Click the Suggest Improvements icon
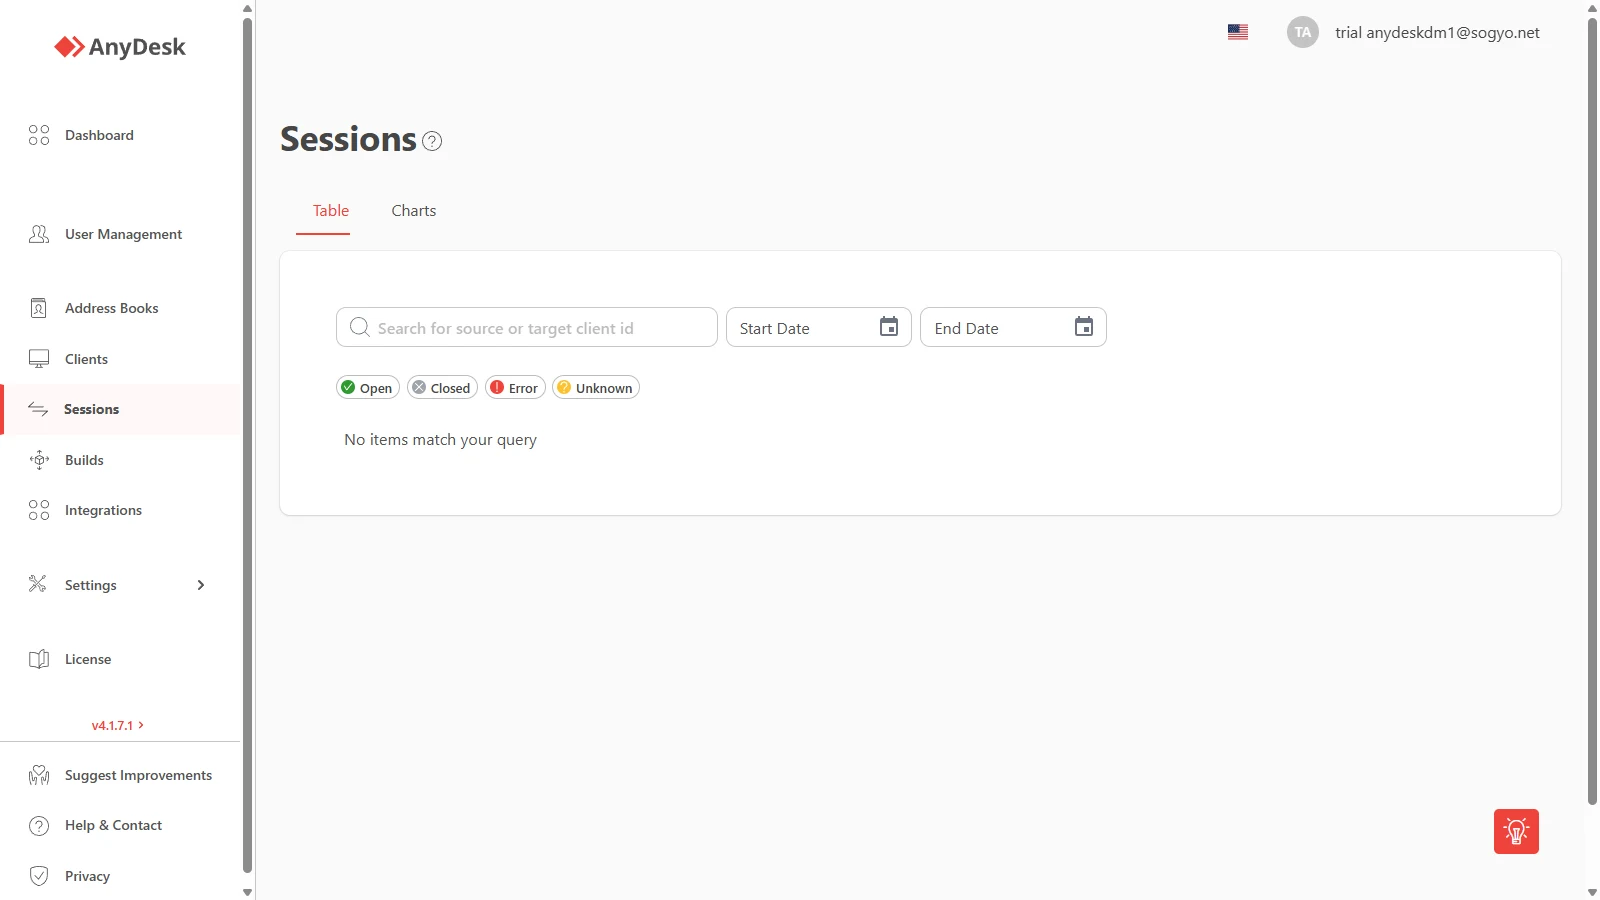 coord(39,775)
